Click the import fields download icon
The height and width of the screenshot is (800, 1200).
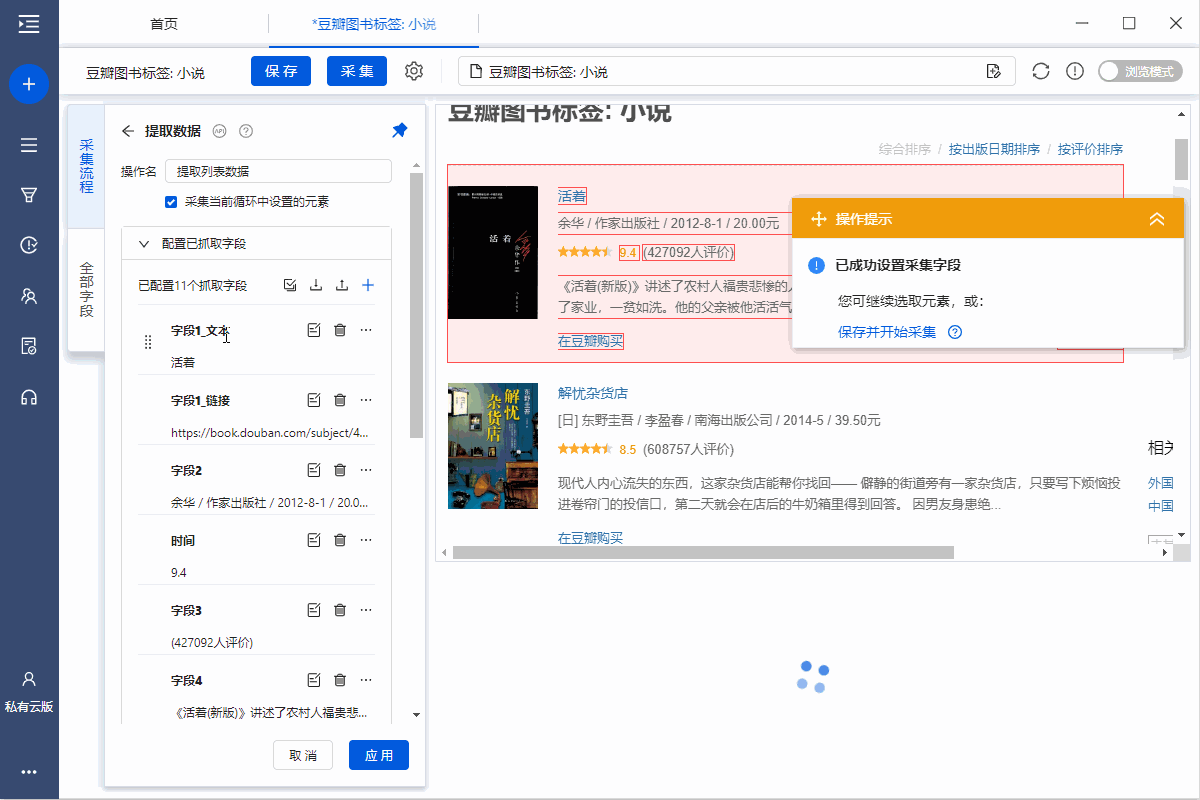point(316,285)
